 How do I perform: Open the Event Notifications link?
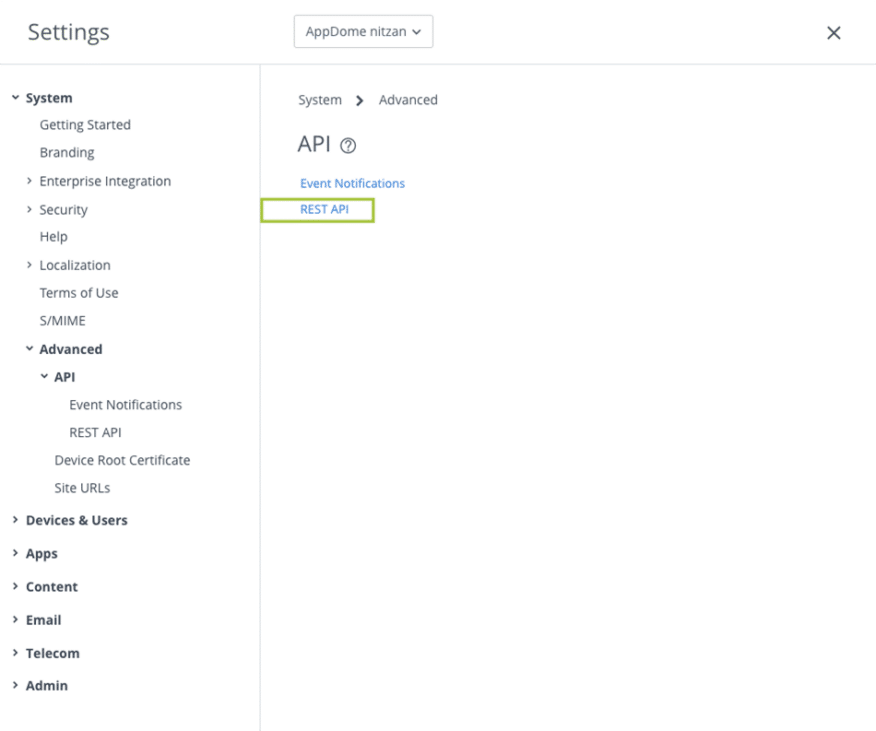point(352,183)
